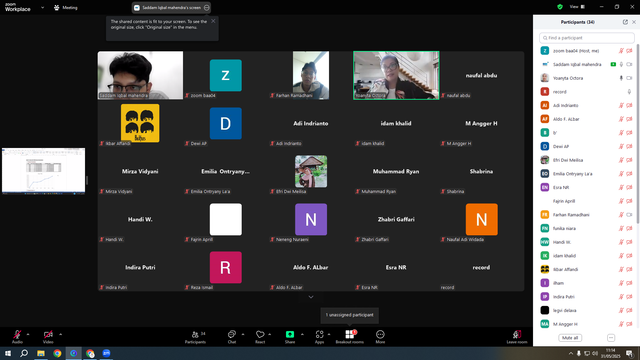Expand Share options arrow
This screenshot has height=360, width=640.
(302, 334)
